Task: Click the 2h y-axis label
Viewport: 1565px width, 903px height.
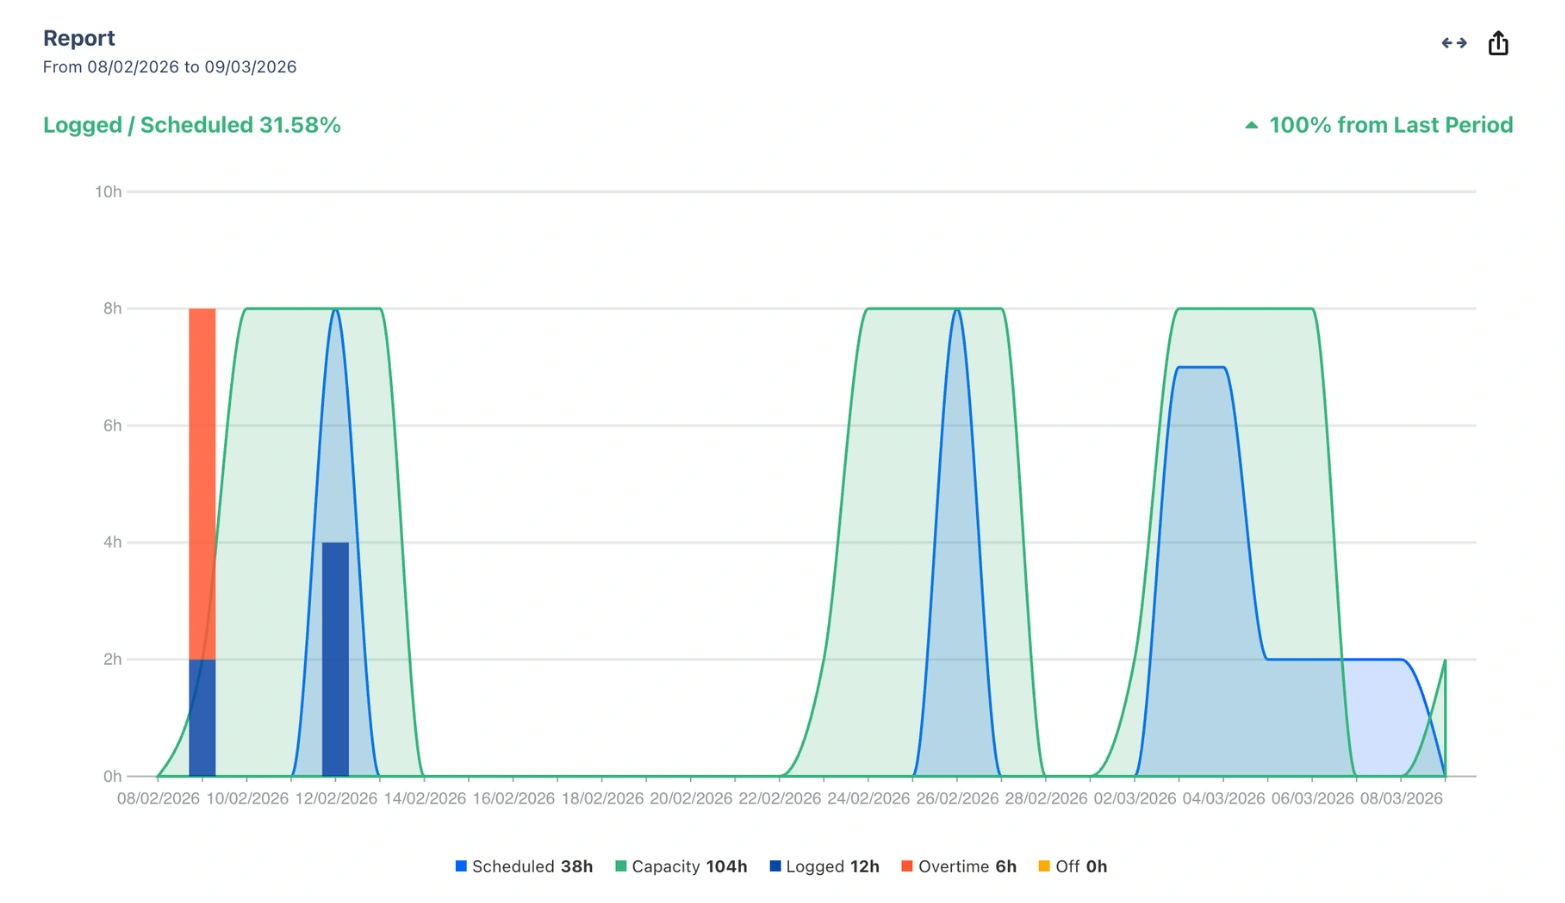Action: point(112,659)
